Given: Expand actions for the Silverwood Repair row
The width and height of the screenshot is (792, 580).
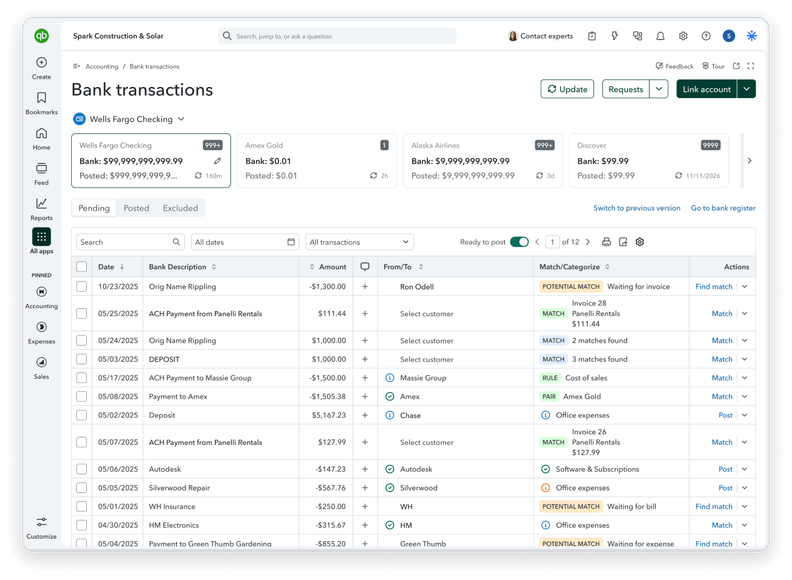Looking at the screenshot, I should click(x=745, y=488).
